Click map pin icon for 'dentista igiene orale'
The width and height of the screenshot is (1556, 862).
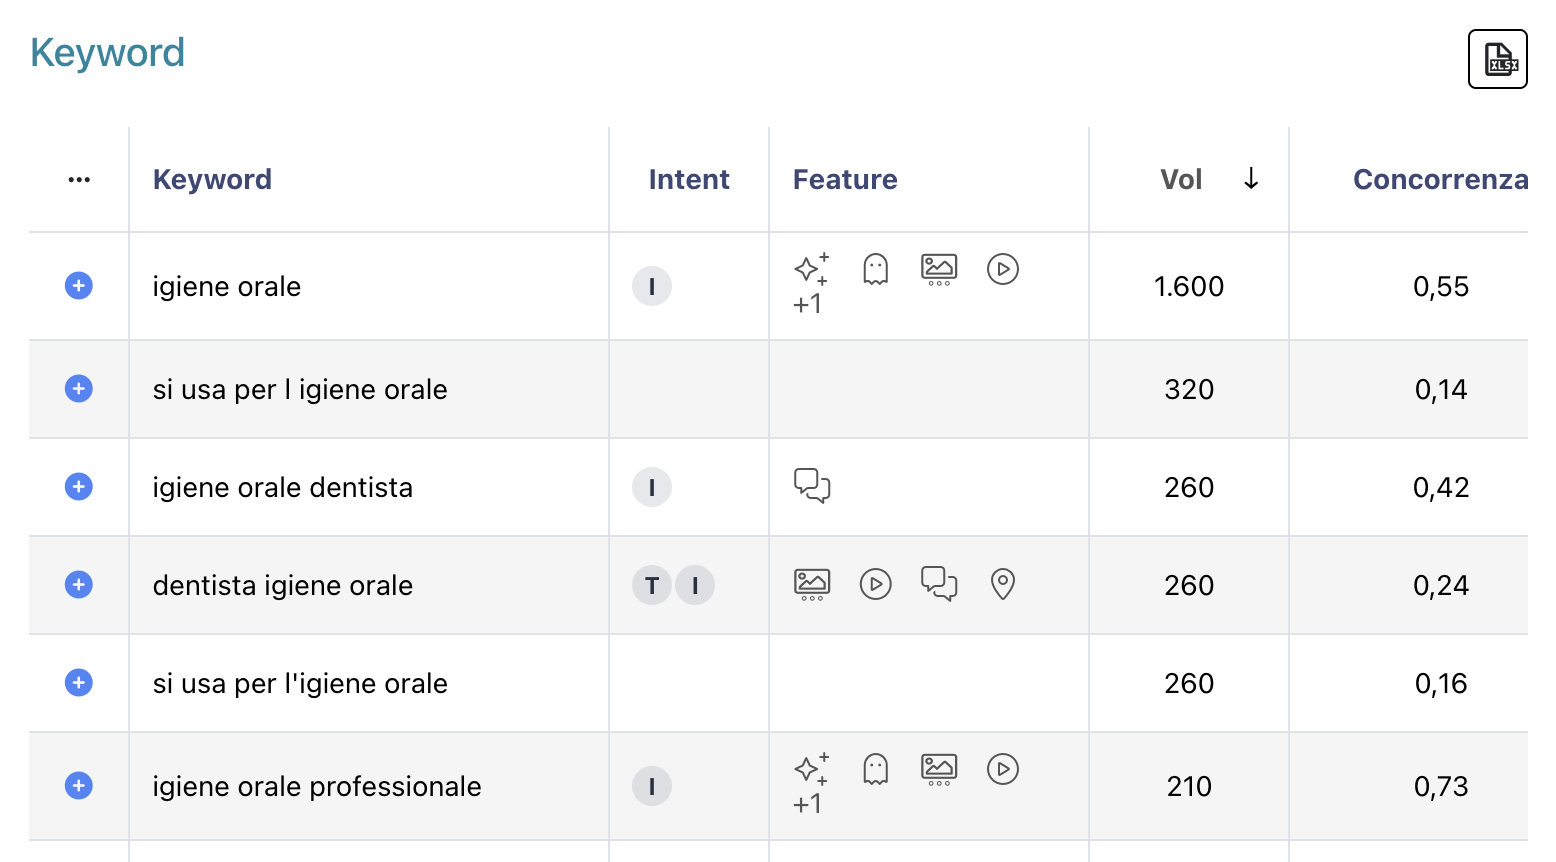pyautogui.click(x=1003, y=584)
